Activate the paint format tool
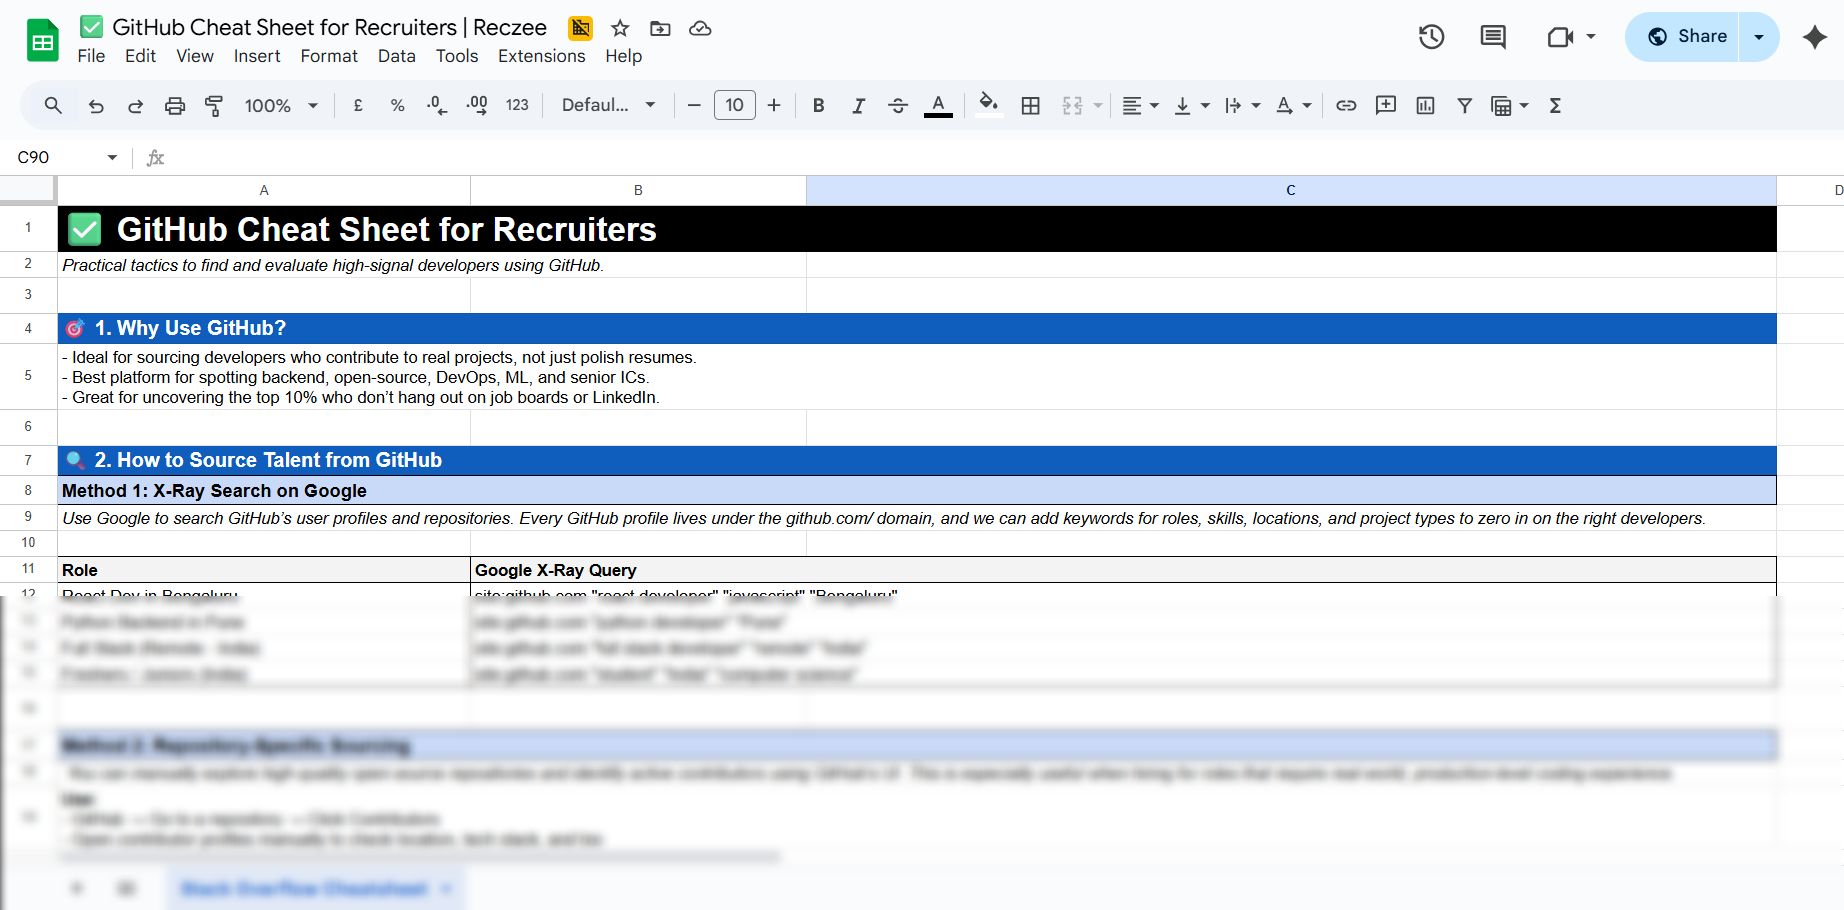This screenshot has height=910, width=1844. click(x=214, y=105)
